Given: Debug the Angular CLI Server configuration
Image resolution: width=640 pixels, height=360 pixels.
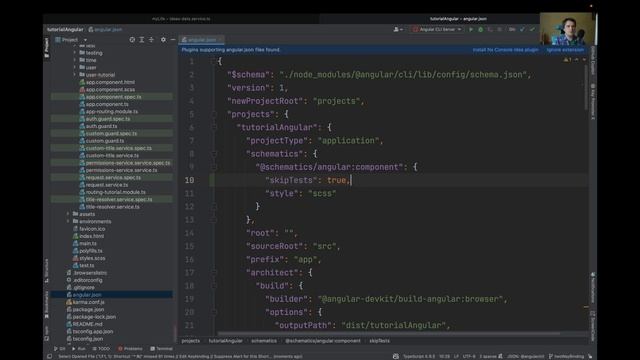Looking at the screenshot, I should [x=480, y=29].
